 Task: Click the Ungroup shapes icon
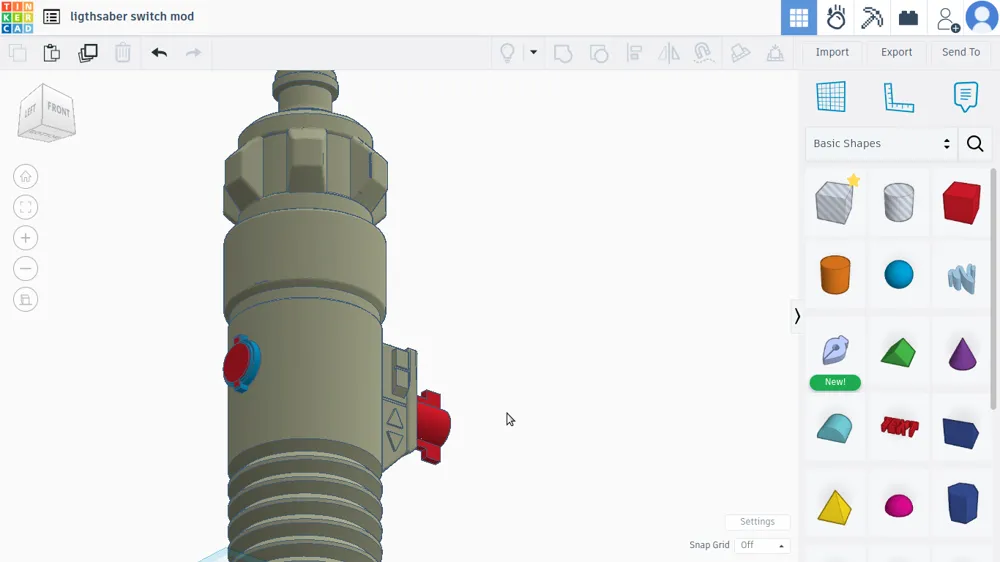(x=599, y=53)
